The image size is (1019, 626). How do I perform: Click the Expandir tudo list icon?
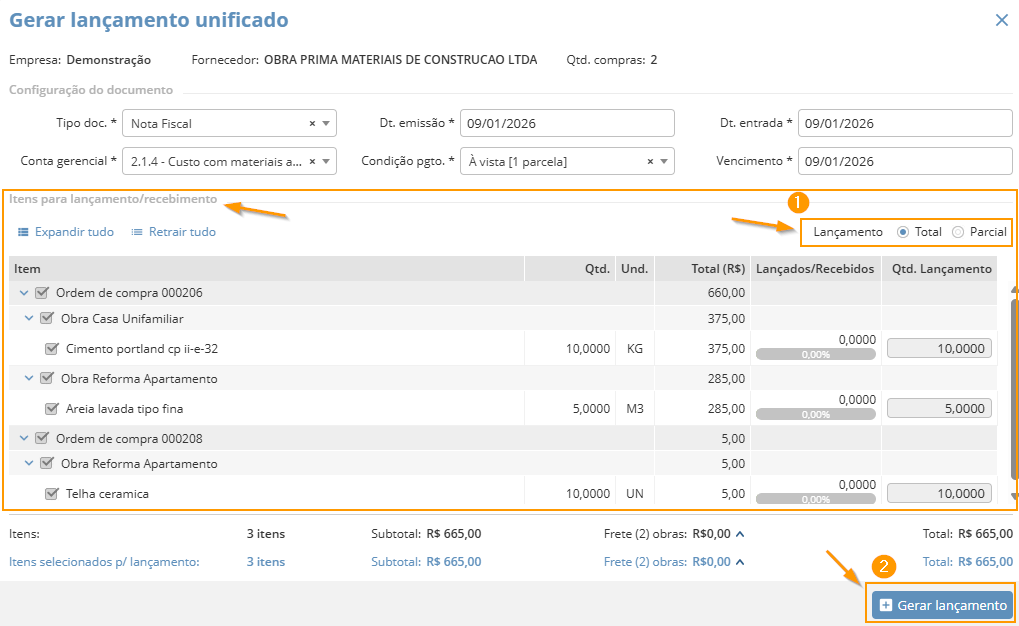coord(23,232)
